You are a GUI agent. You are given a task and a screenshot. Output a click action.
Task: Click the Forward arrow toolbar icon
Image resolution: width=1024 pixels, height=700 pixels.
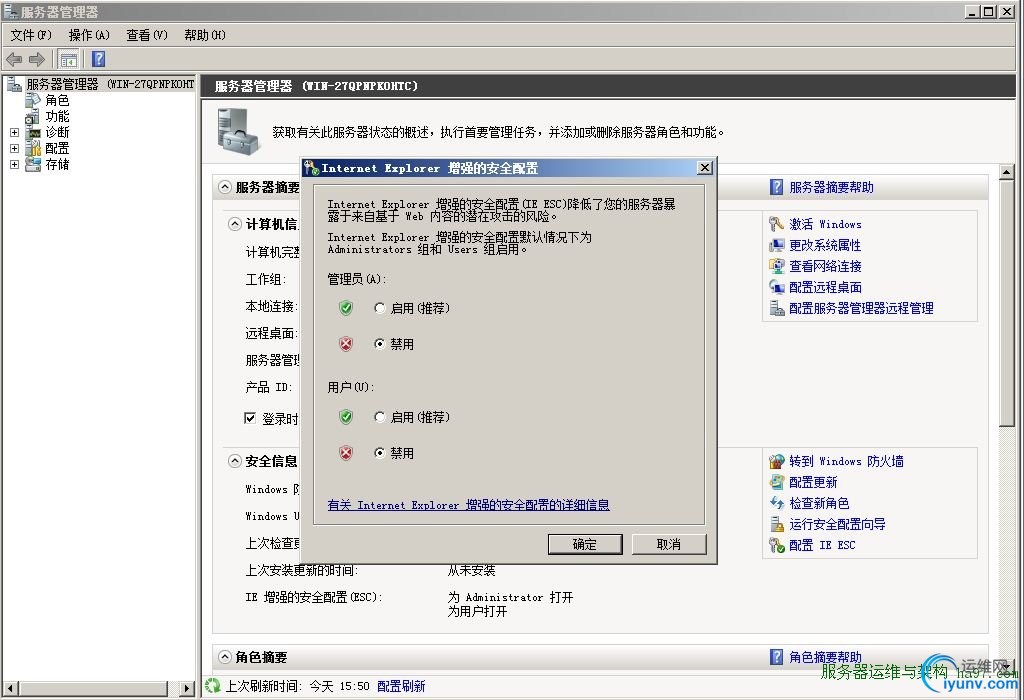click(x=37, y=59)
